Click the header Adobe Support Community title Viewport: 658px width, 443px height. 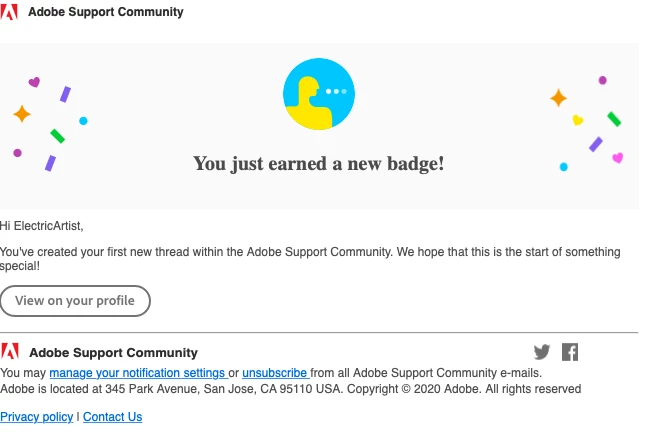point(106,12)
